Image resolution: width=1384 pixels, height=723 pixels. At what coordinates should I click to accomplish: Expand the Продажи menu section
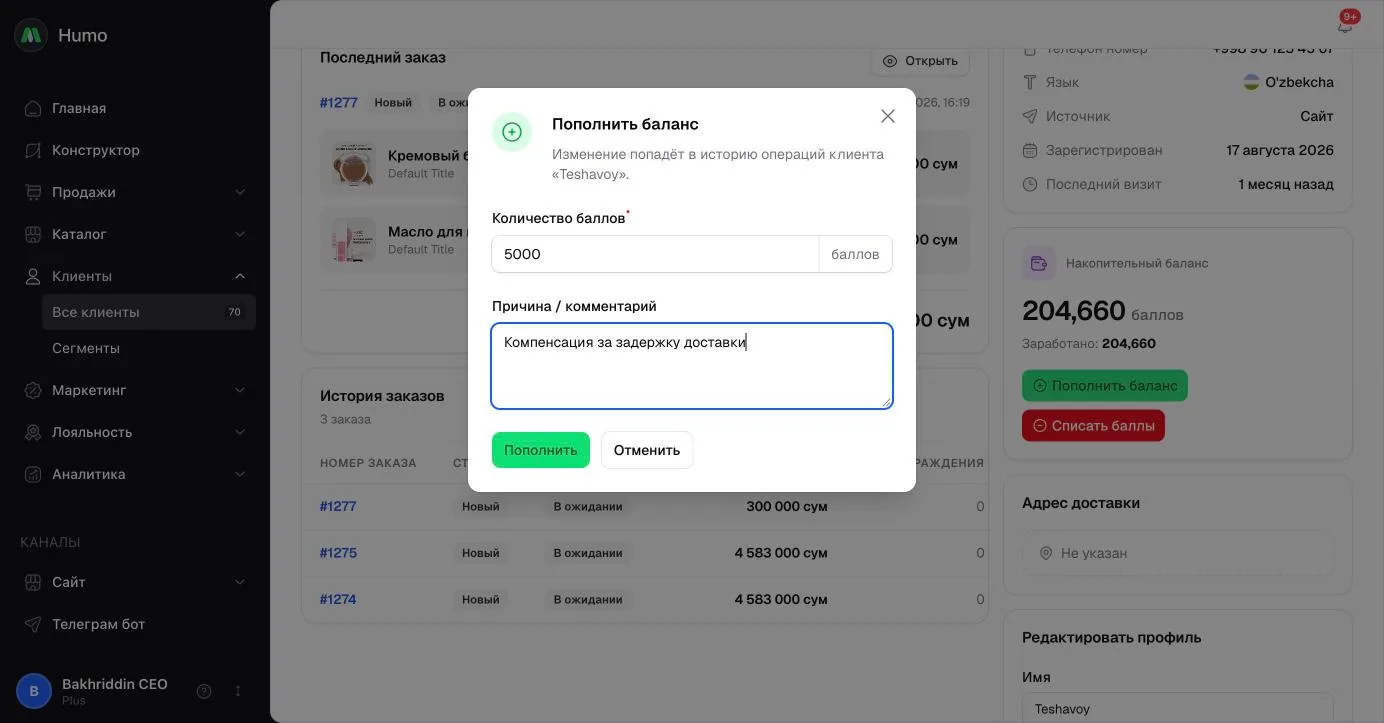240,192
